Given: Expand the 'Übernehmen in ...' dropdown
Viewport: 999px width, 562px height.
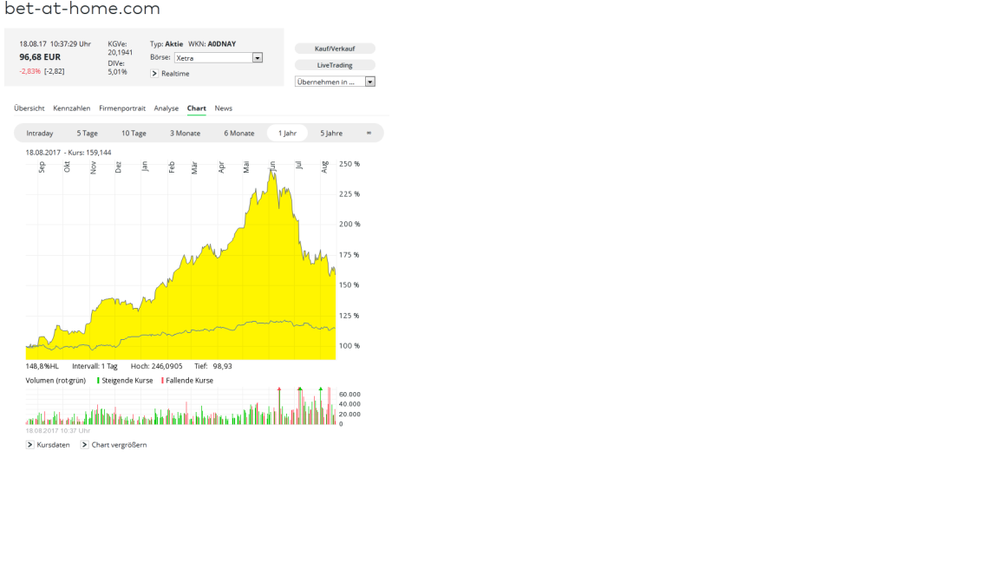Looking at the screenshot, I should pyautogui.click(x=369, y=82).
